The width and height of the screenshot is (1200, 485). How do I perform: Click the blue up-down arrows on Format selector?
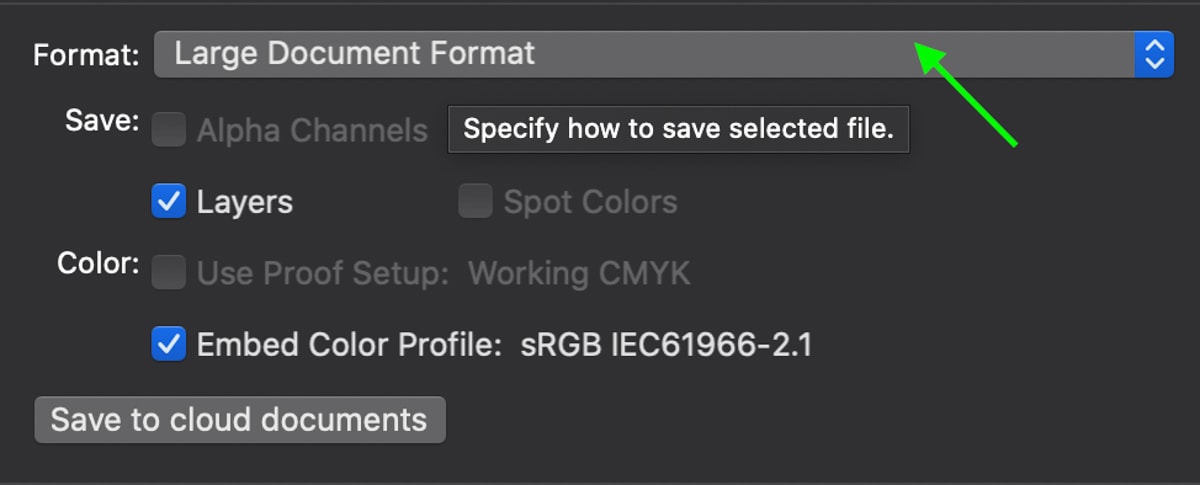point(1154,54)
